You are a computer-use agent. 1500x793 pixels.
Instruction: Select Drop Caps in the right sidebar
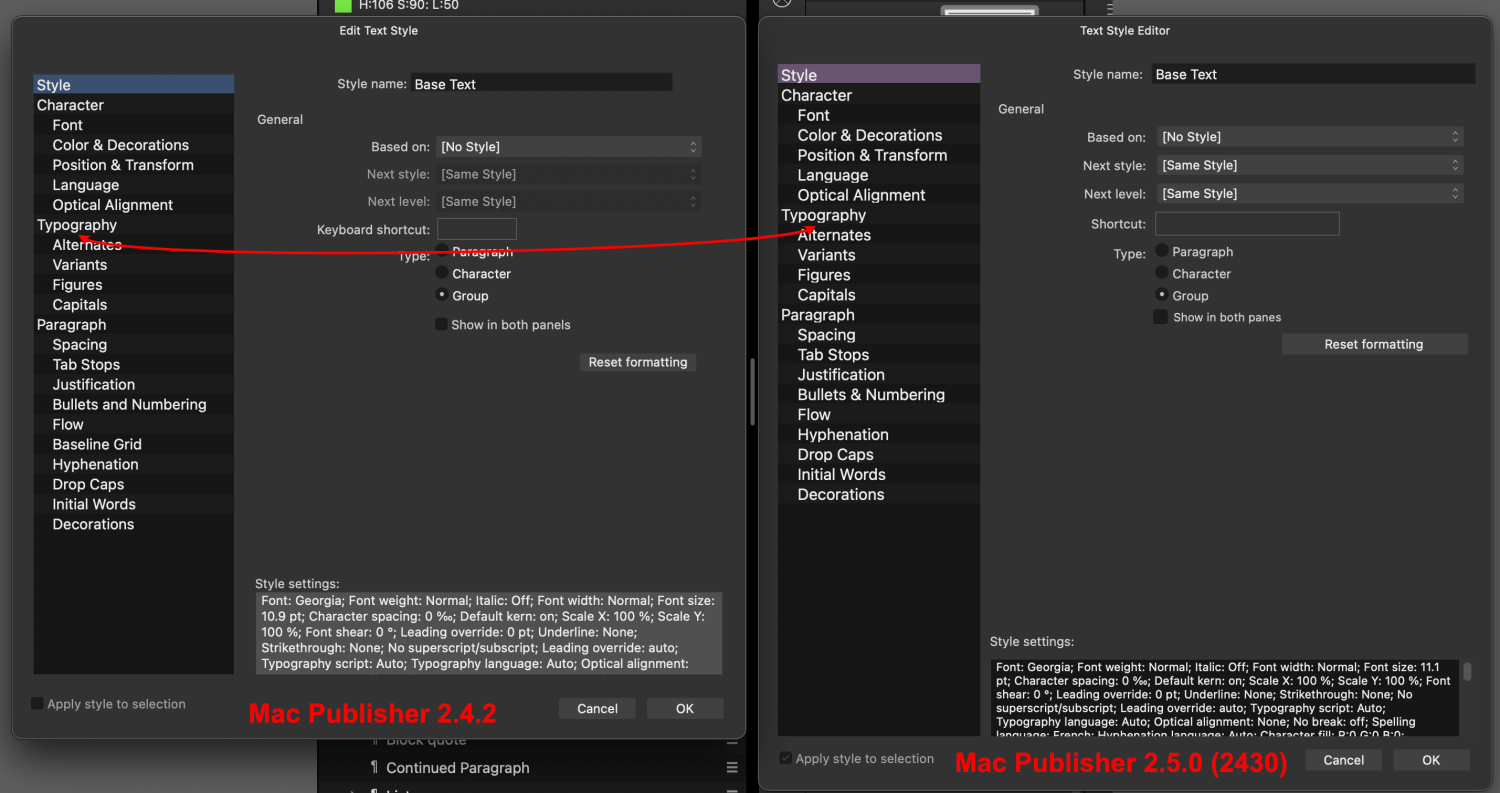coord(835,454)
